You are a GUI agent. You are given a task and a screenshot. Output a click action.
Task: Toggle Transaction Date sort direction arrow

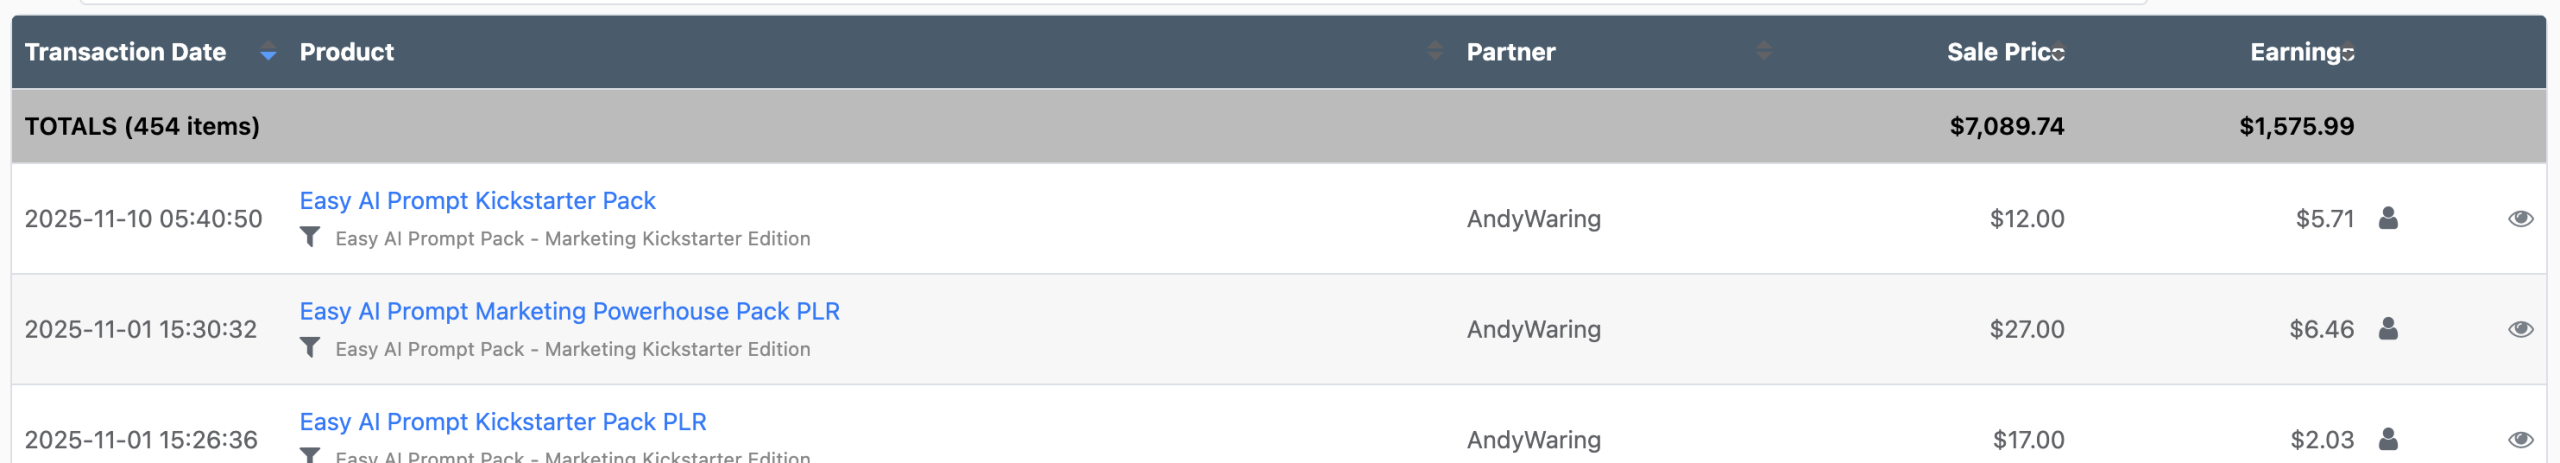(267, 53)
